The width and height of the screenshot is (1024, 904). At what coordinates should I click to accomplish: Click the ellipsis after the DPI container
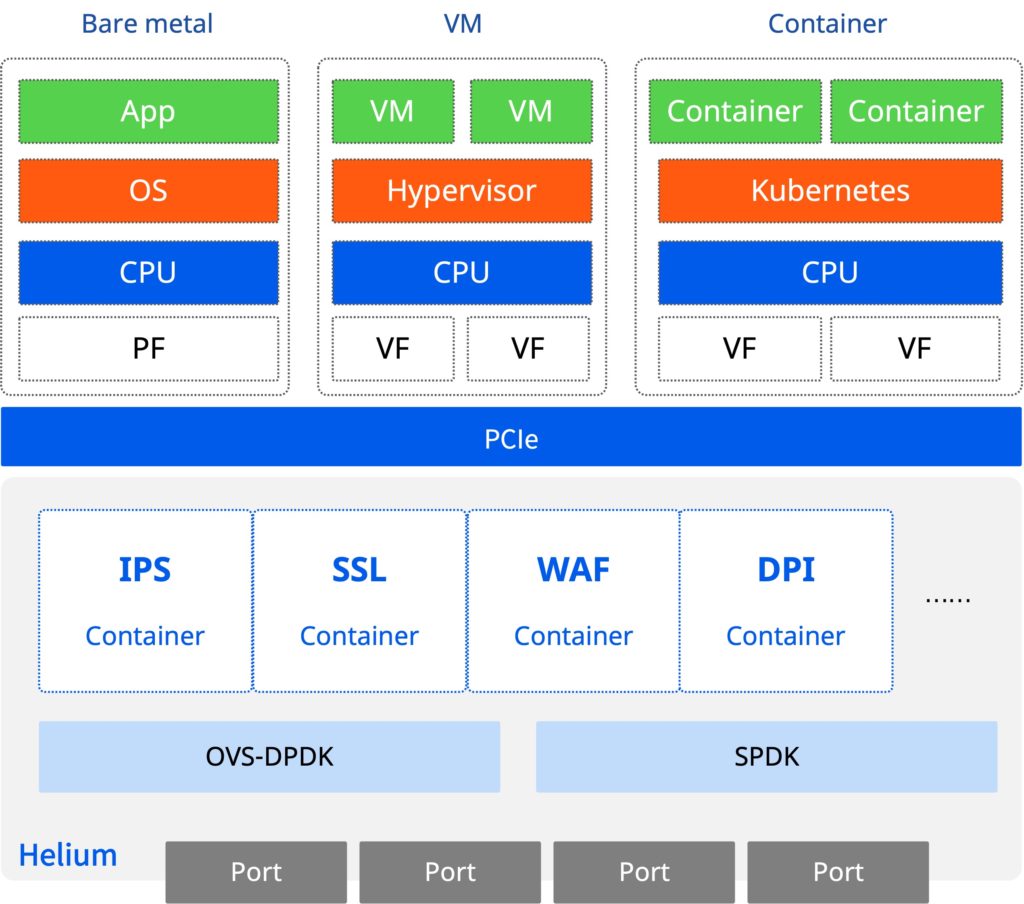948,600
